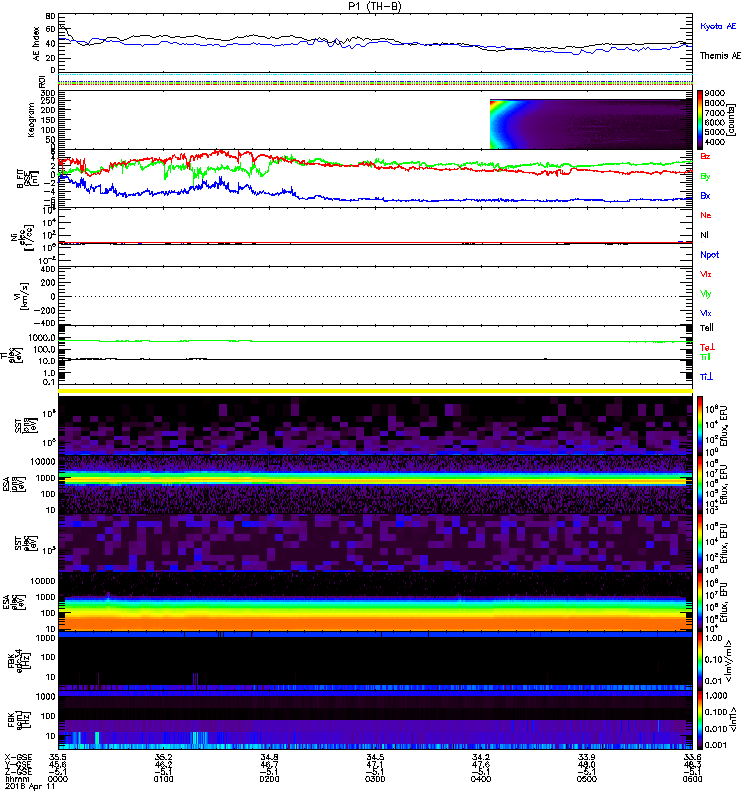Click the date label 2018 Apr 11
The width and height of the screenshot is (750, 800).
click(x=30, y=787)
